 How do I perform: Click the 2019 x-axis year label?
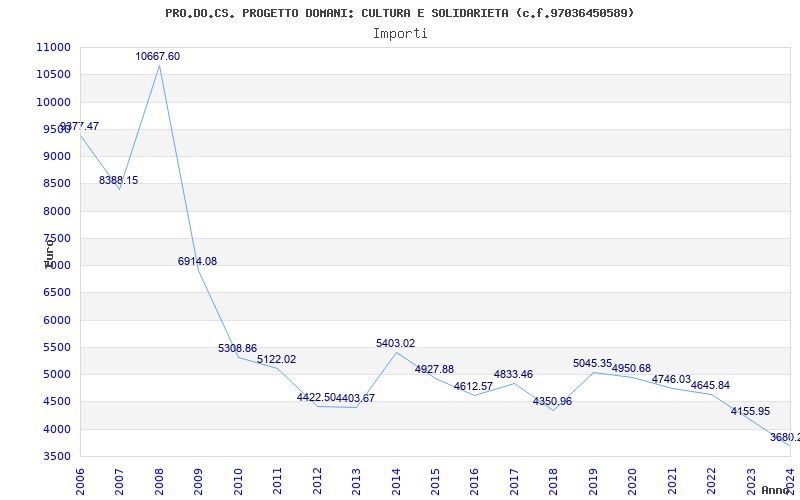593,481
